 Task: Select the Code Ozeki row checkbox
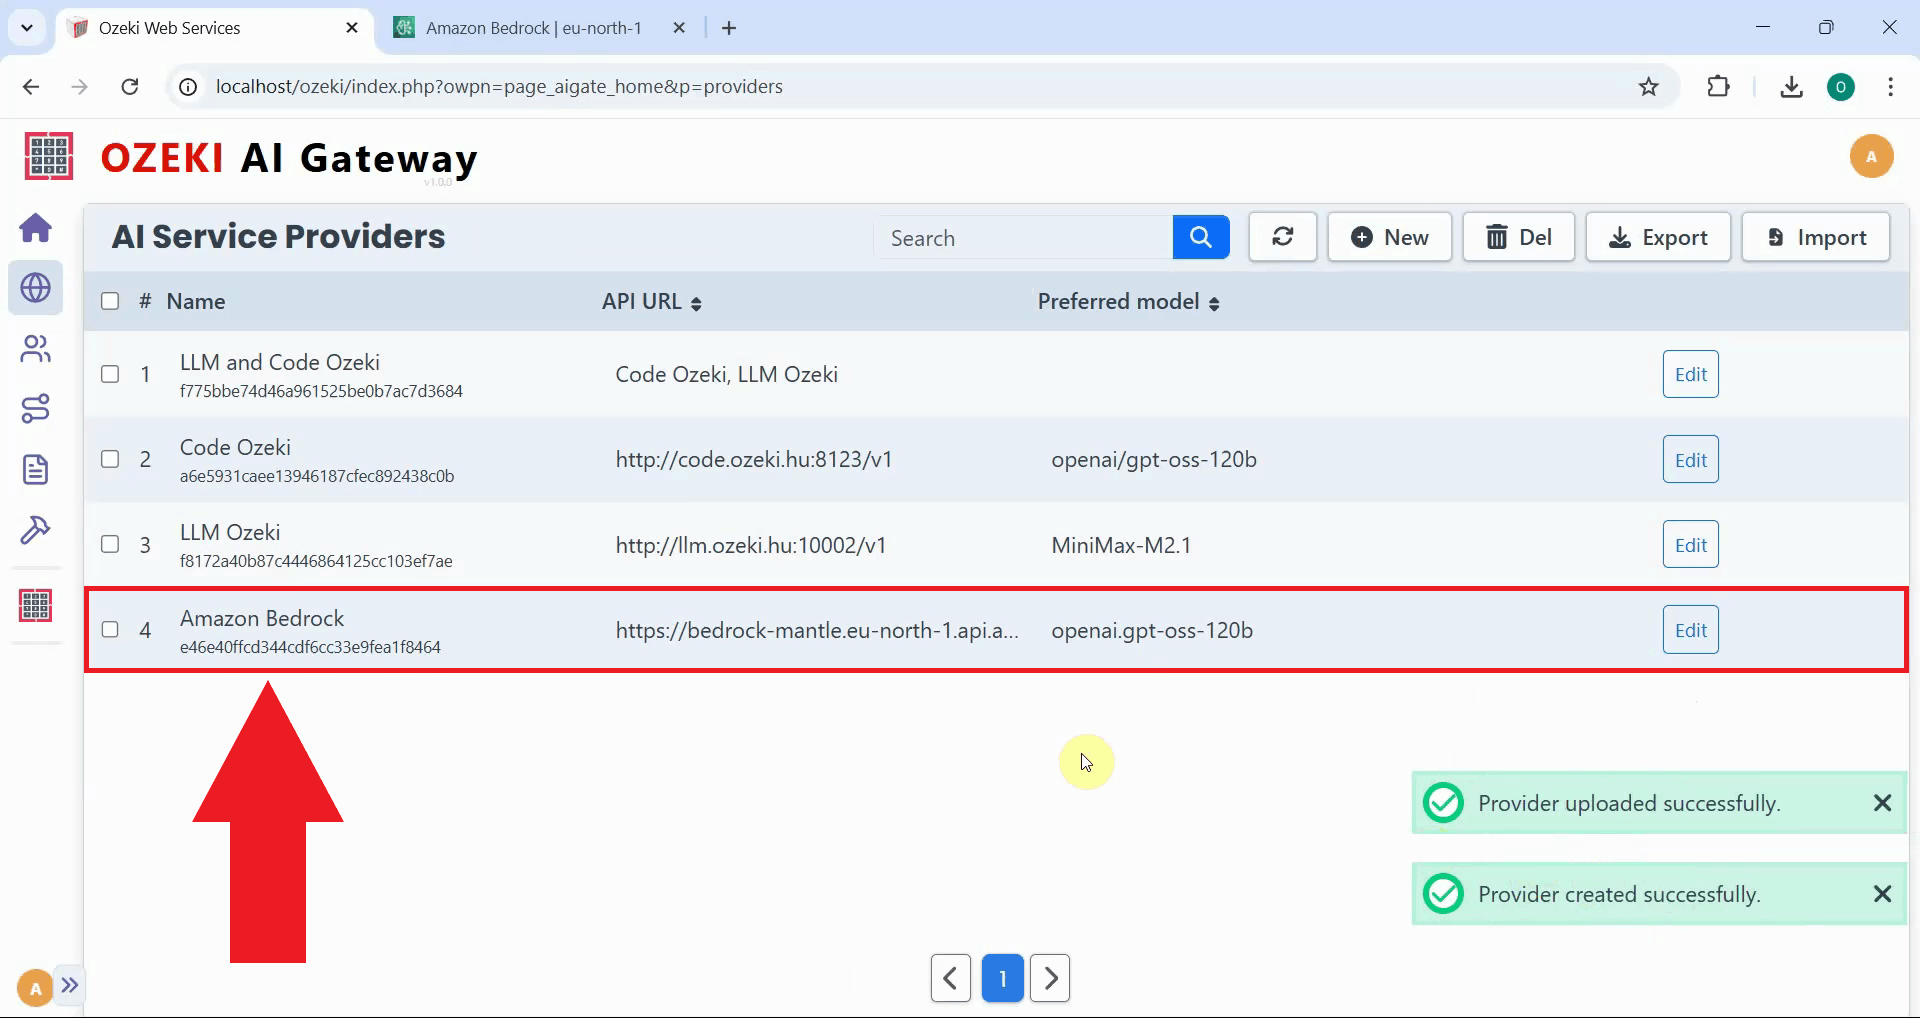click(110, 459)
